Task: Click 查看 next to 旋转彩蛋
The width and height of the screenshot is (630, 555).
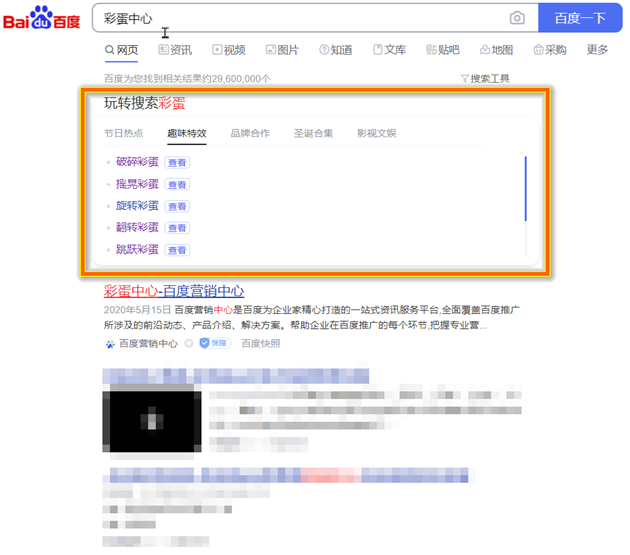Action: 177,206
